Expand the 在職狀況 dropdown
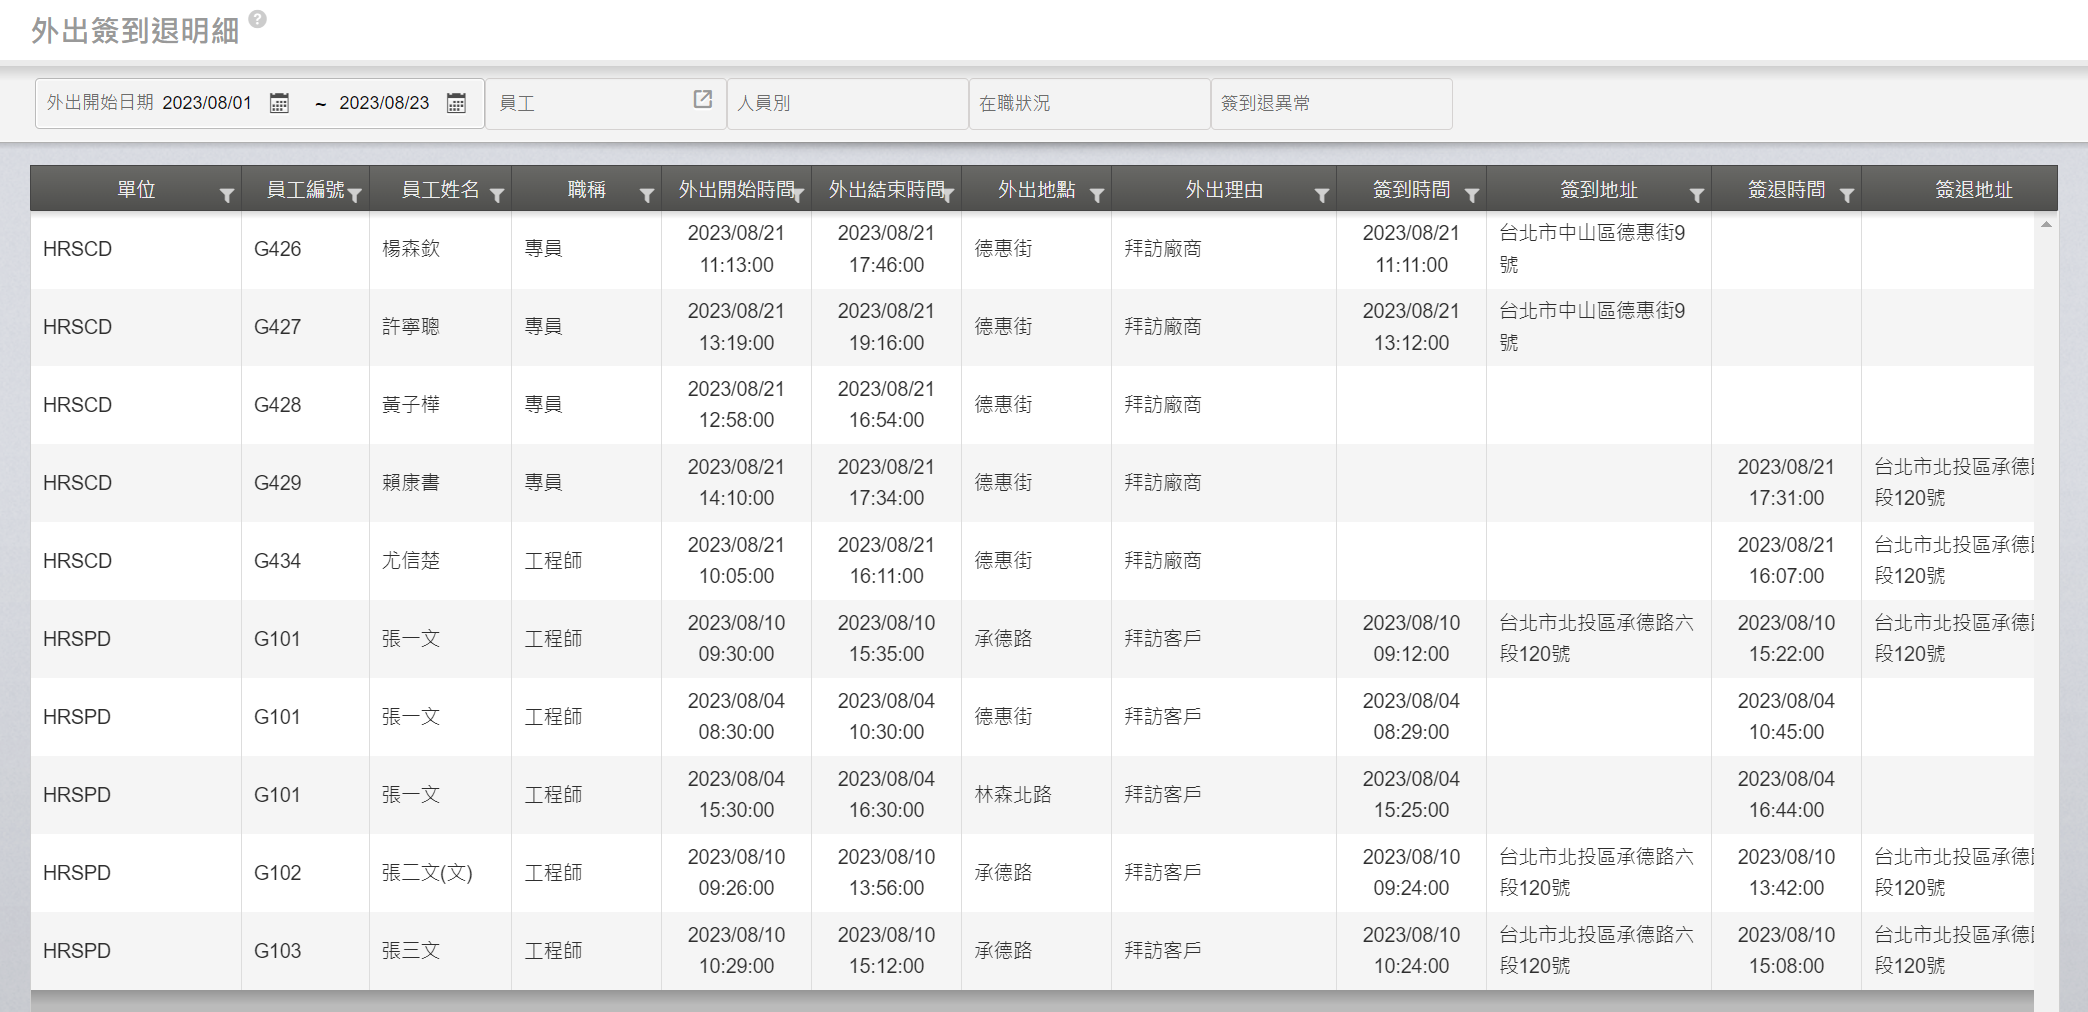 1089,104
